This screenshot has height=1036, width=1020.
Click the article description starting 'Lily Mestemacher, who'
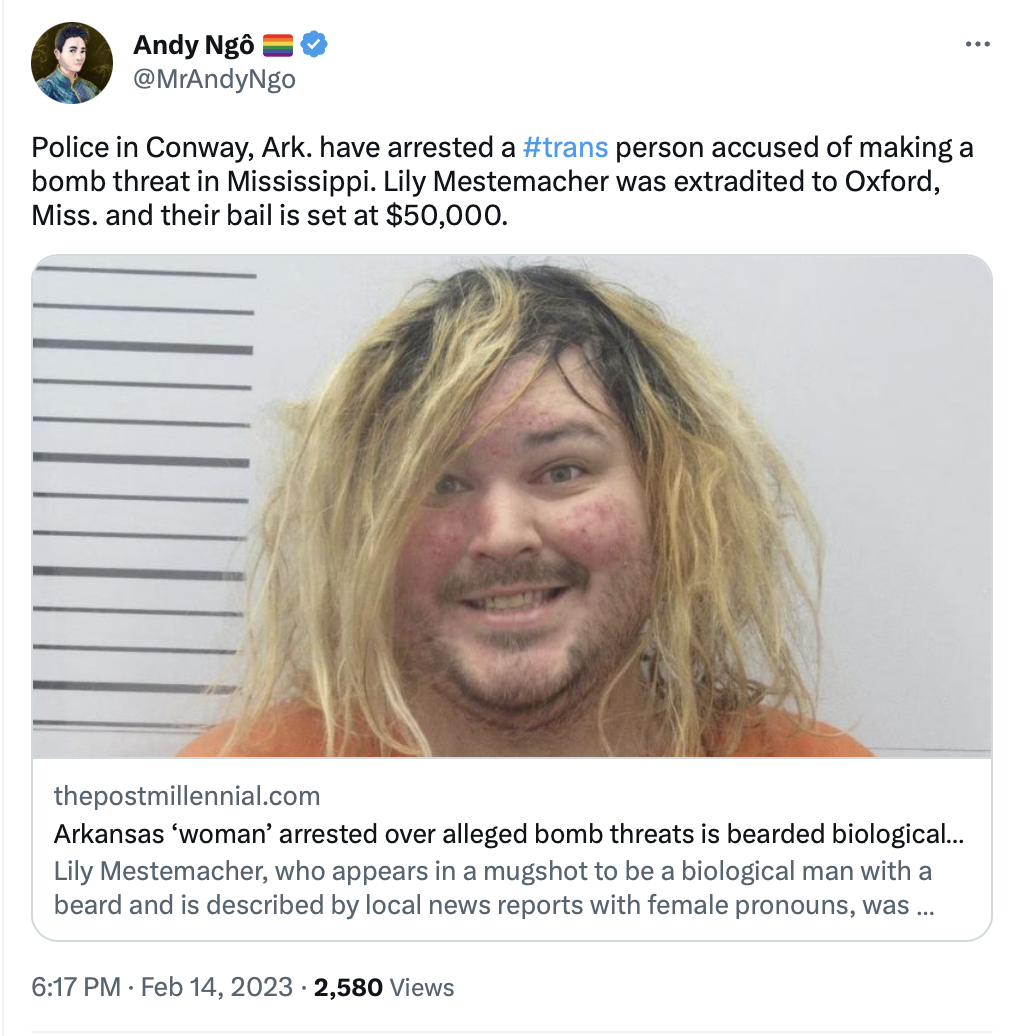pos(494,888)
